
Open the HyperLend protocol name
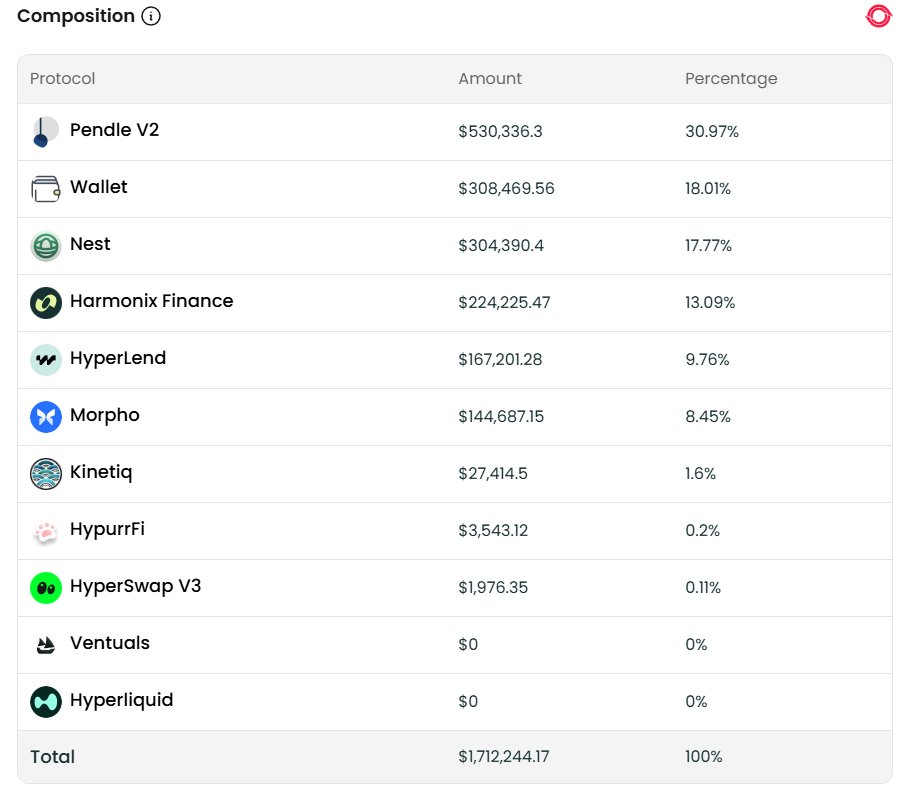(117, 358)
